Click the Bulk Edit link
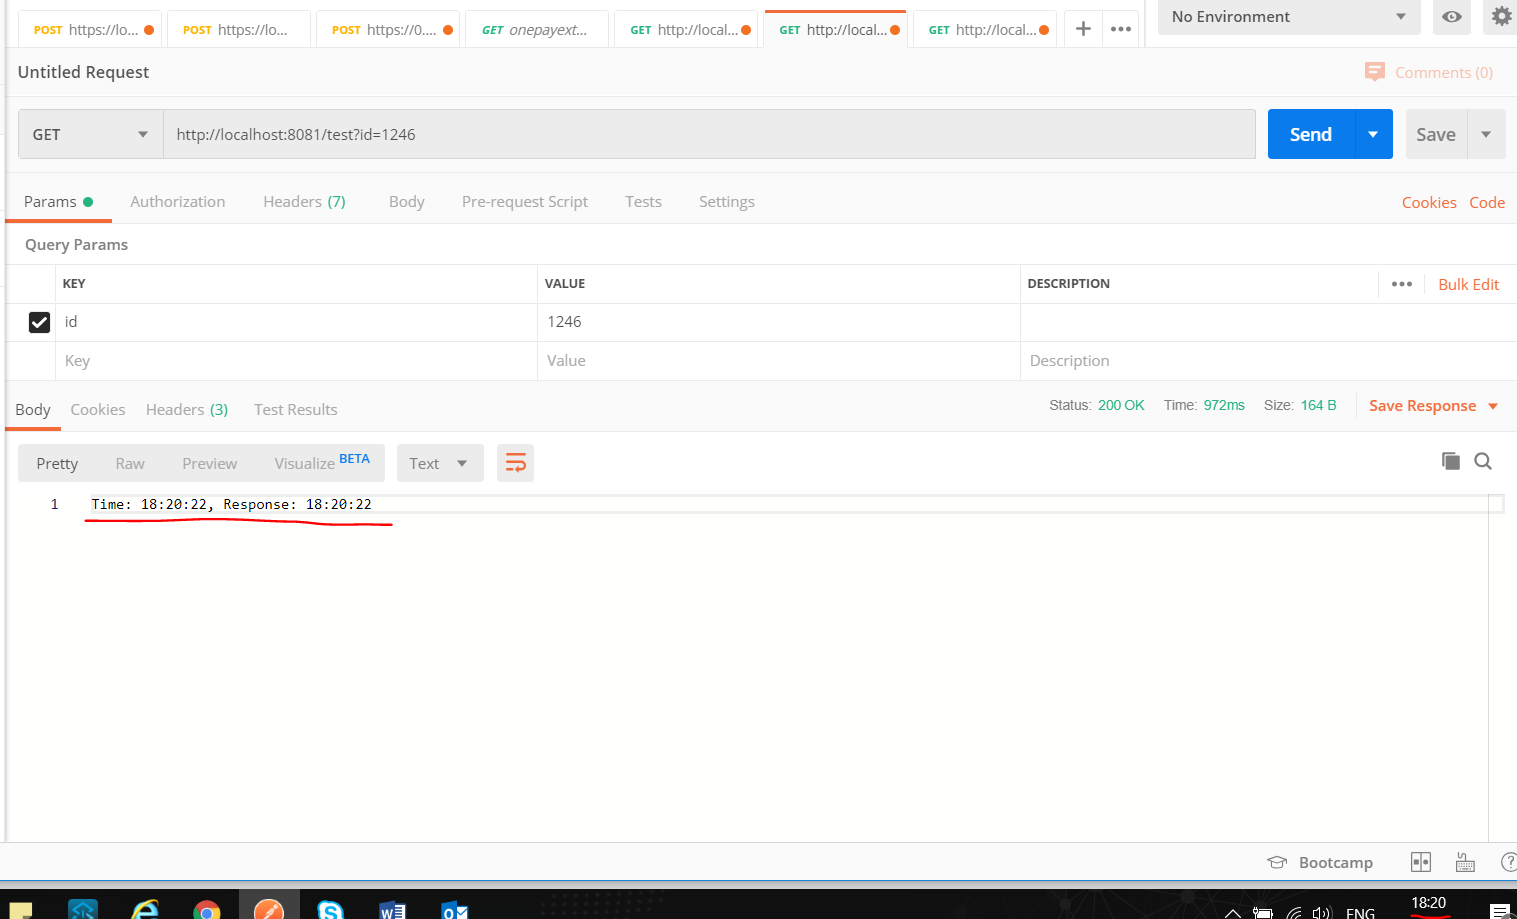Image resolution: width=1517 pixels, height=919 pixels. pos(1468,284)
